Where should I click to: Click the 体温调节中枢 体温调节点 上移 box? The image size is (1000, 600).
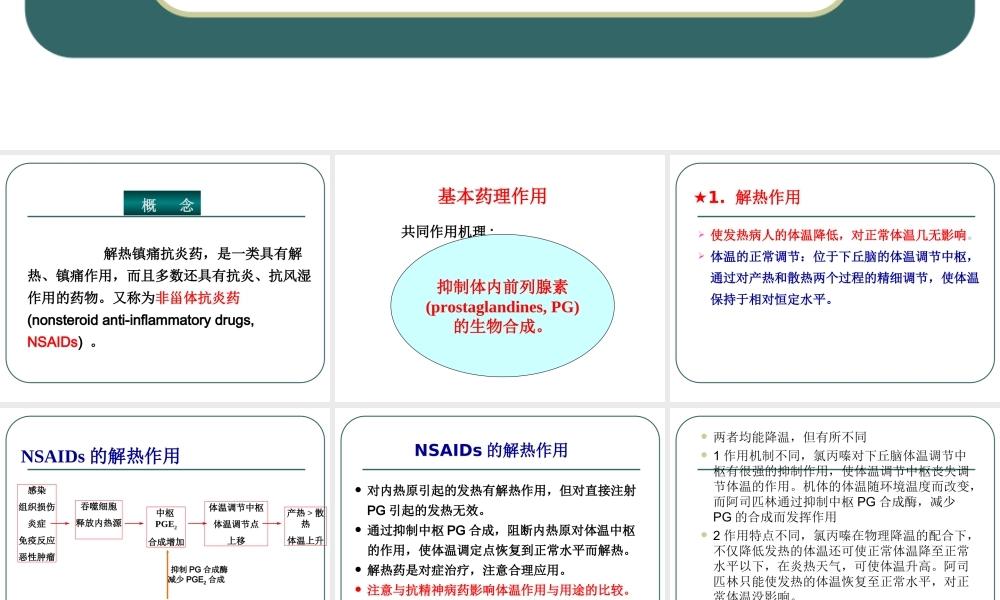(x=234, y=523)
